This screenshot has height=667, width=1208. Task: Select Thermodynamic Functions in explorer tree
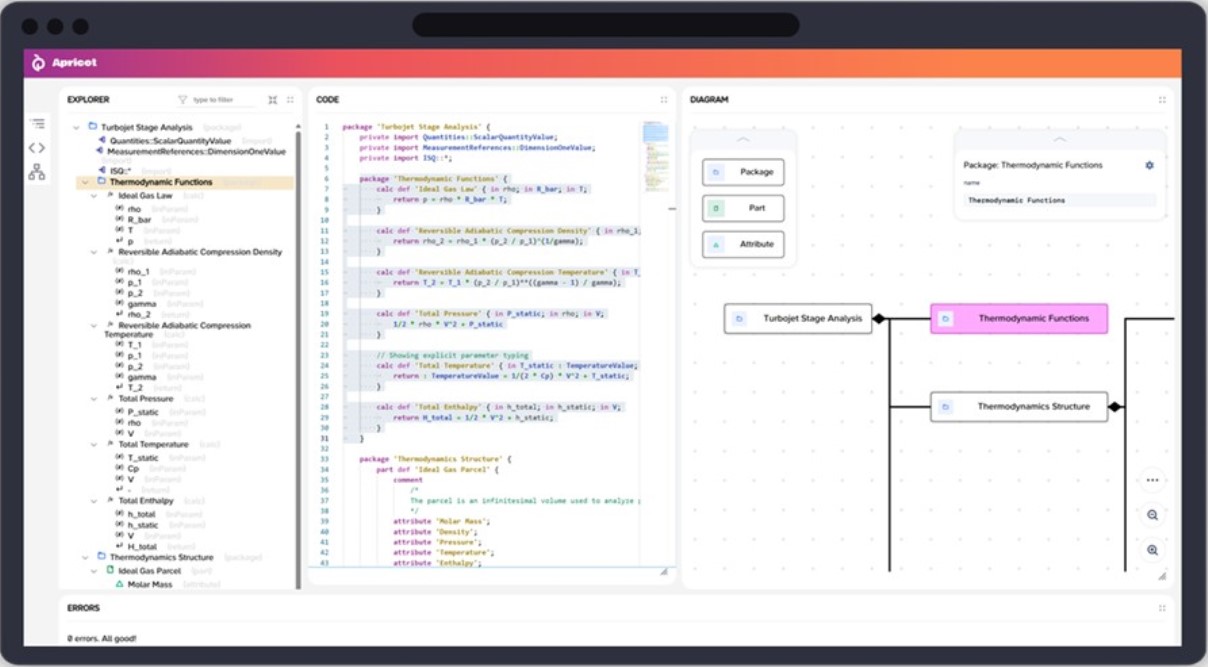click(x=160, y=183)
